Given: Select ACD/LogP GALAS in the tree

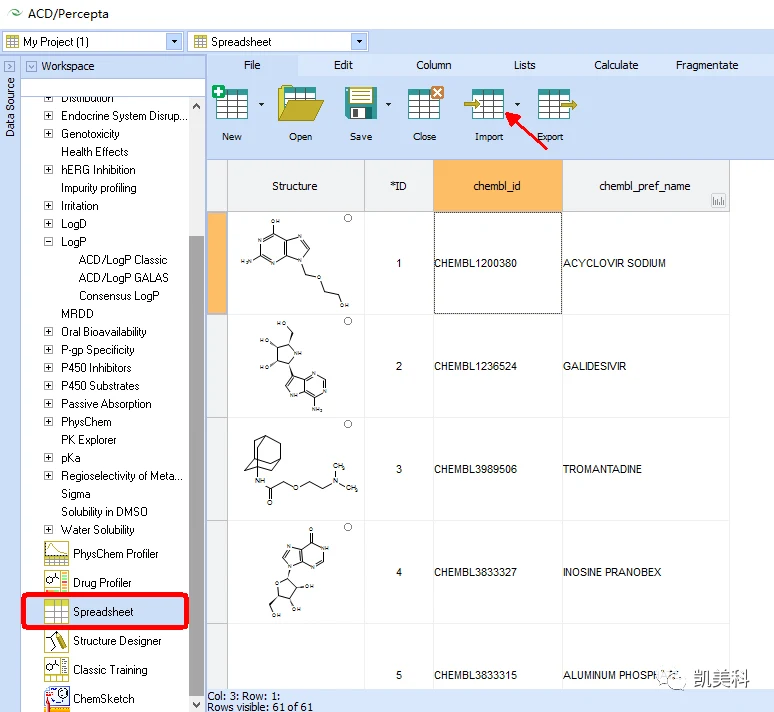Looking at the screenshot, I should pos(123,277).
